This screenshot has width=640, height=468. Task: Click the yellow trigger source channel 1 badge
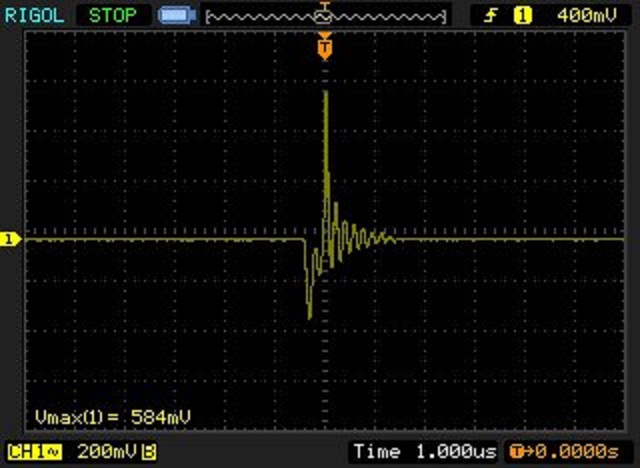point(522,16)
